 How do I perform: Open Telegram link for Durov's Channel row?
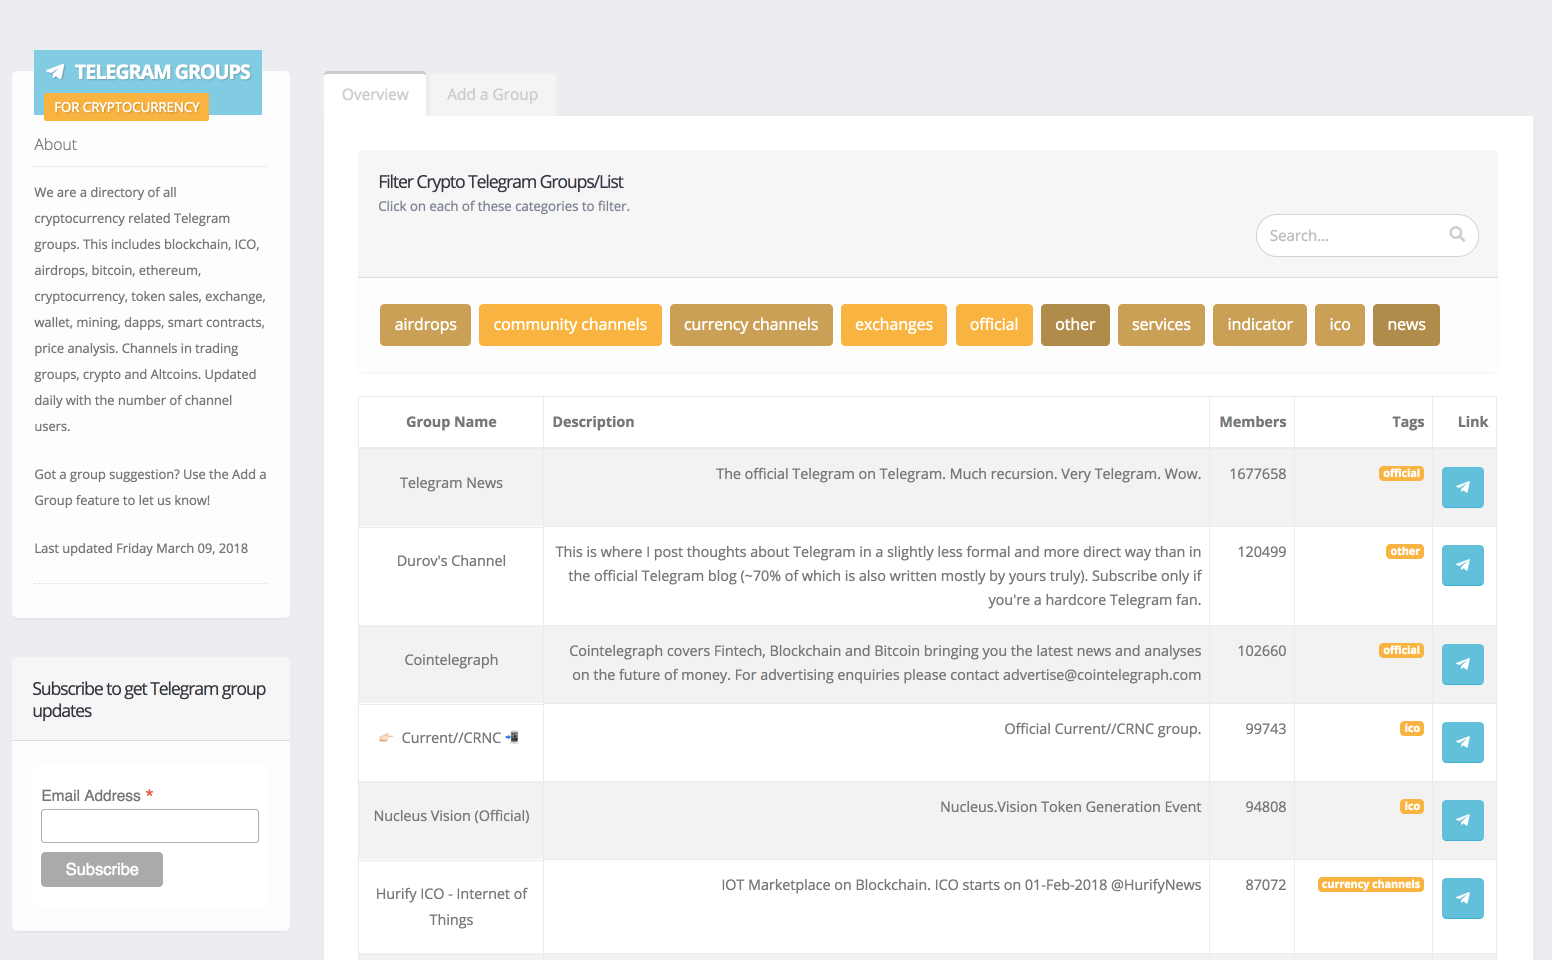1462,565
